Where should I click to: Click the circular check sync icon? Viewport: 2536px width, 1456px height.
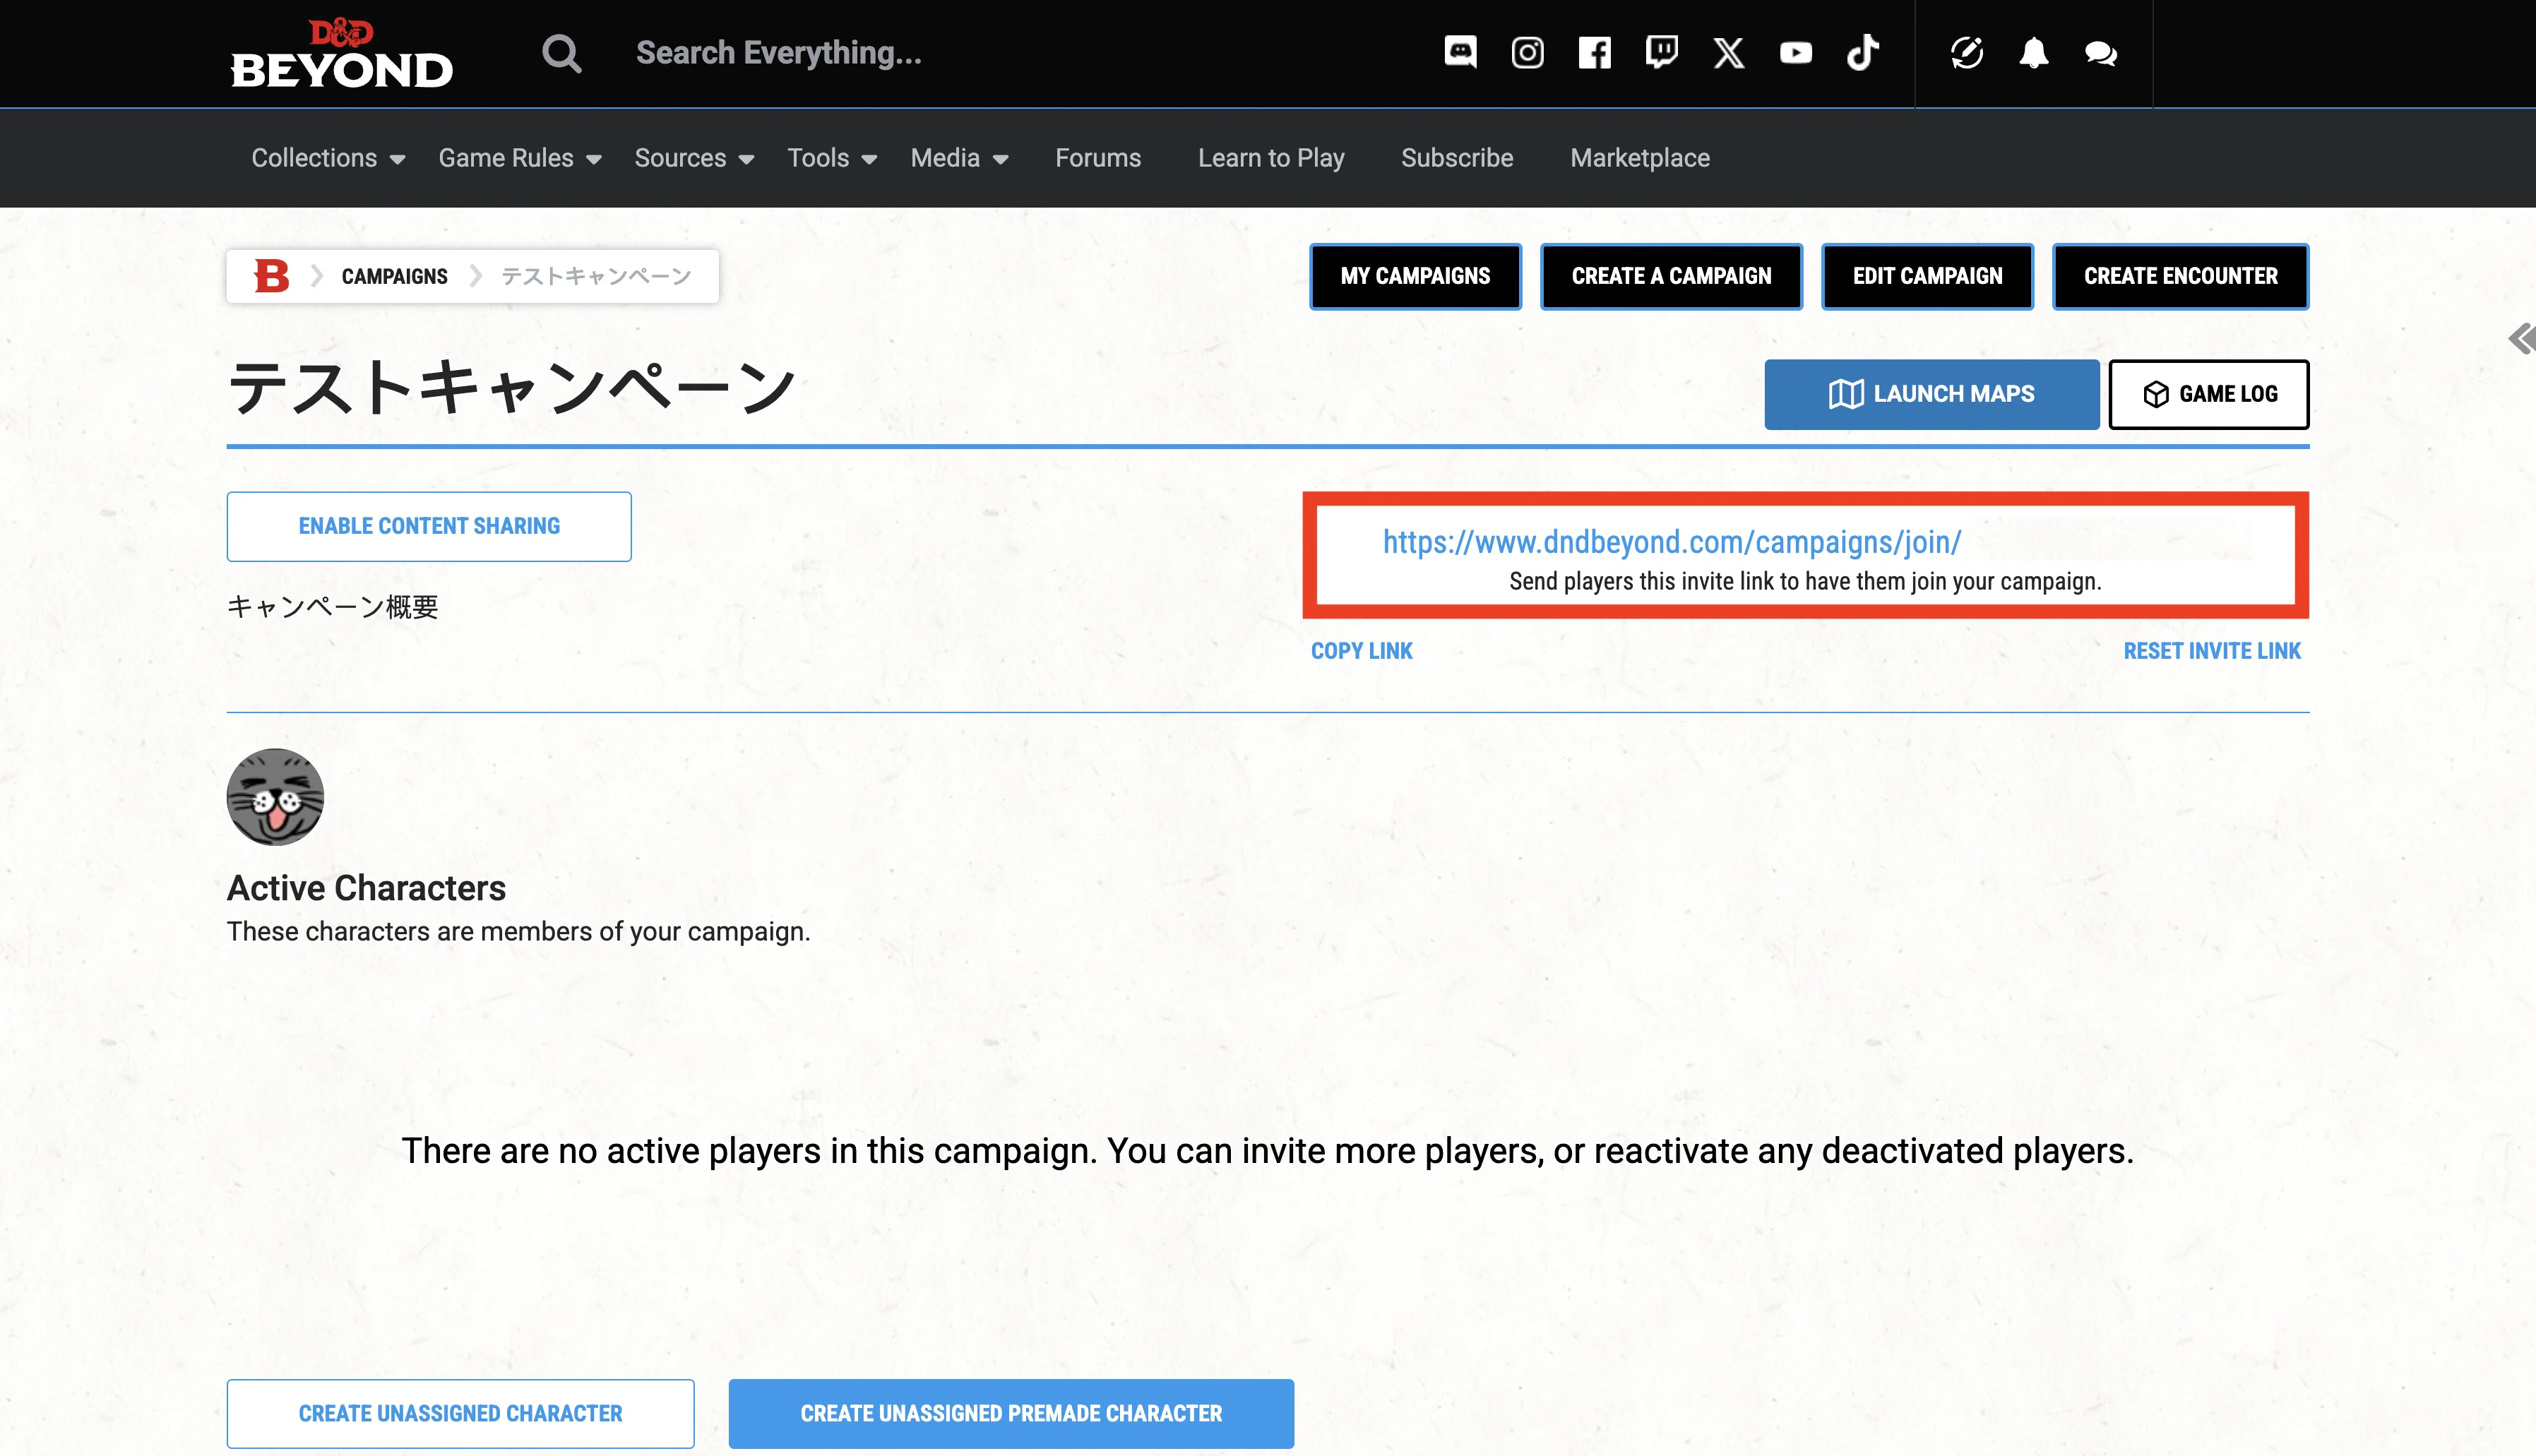[x=1966, y=53]
